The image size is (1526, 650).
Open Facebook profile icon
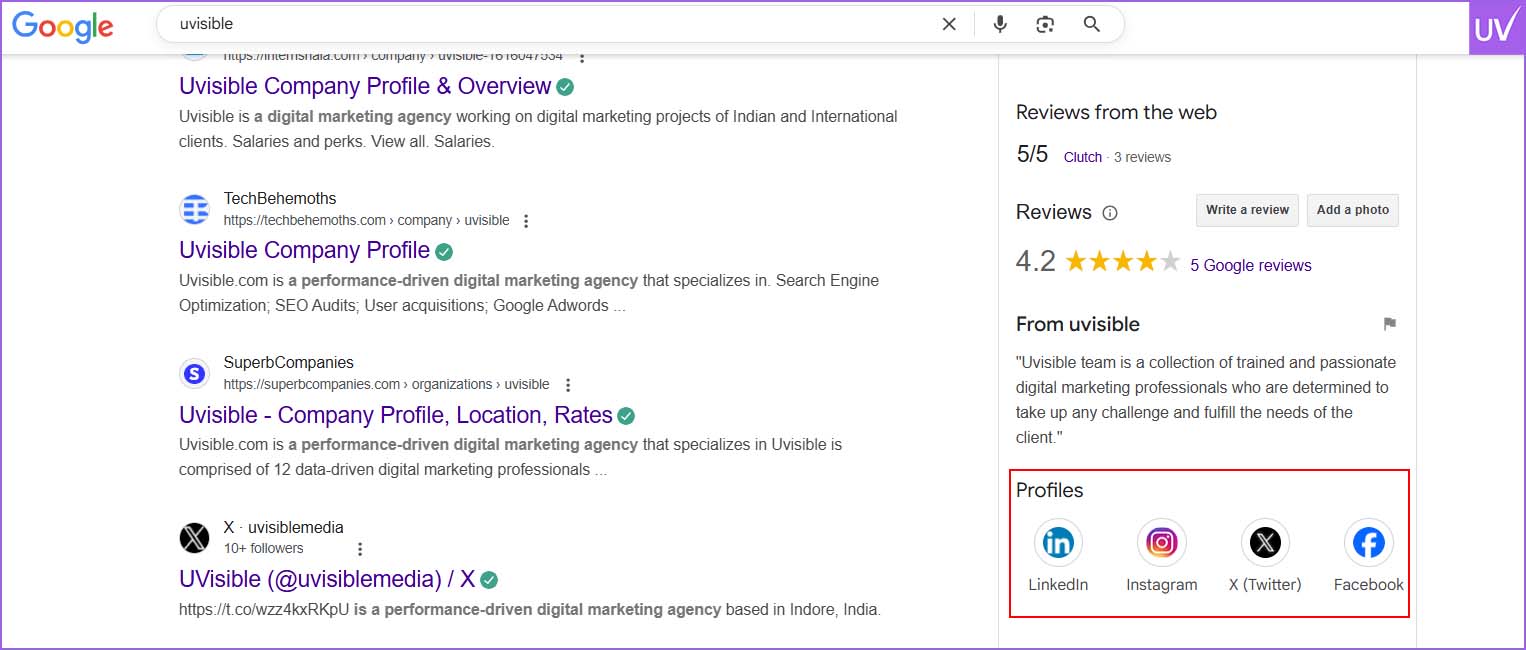[1368, 543]
